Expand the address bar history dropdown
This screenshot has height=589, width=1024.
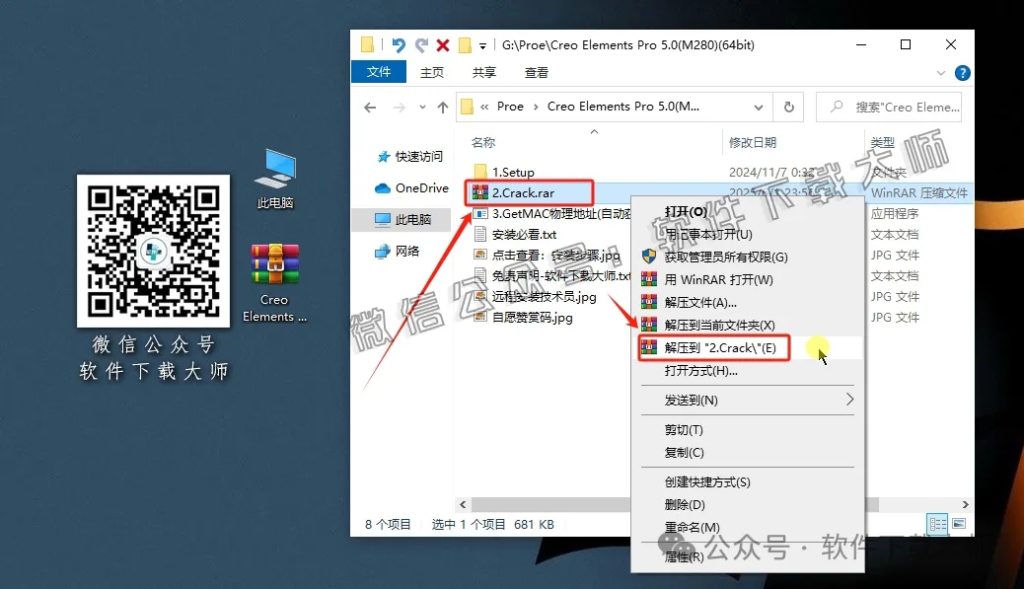point(758,107)
